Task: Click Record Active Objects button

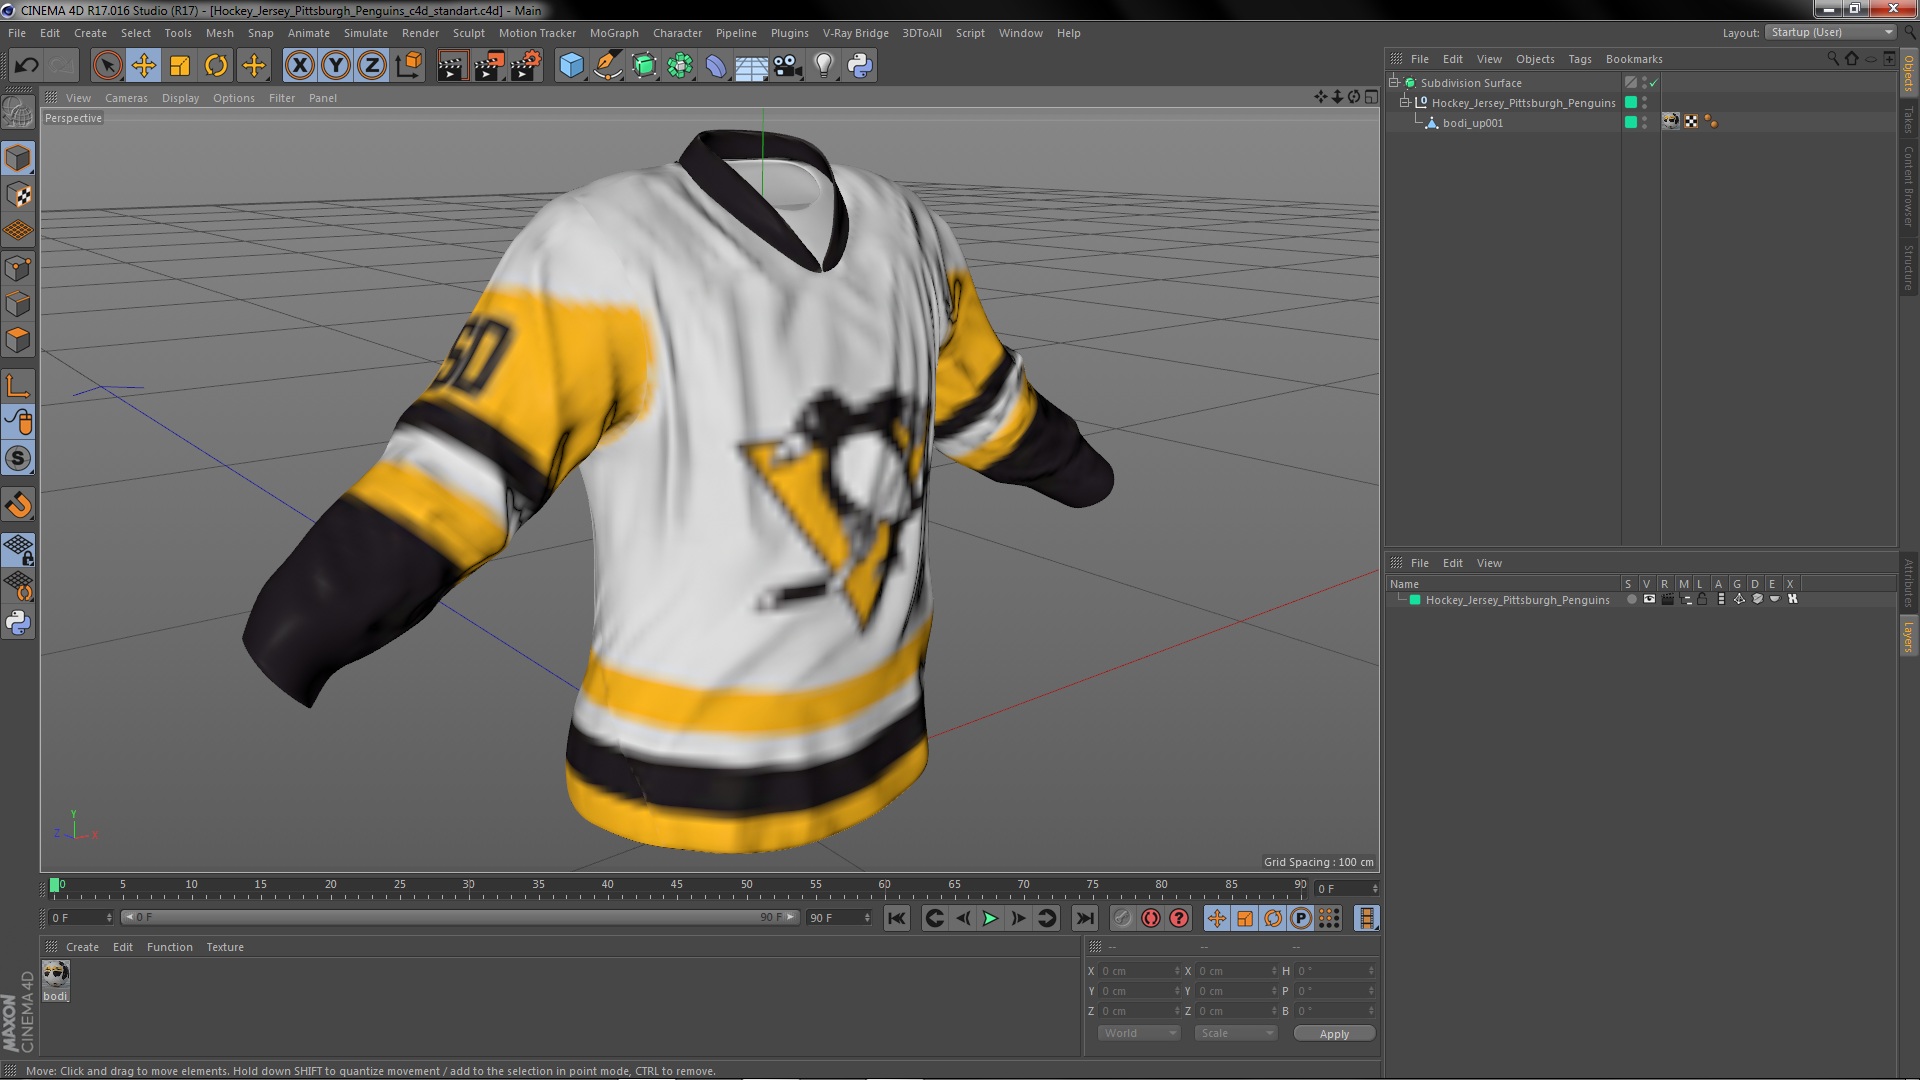Action: [x=1123, y=918]
